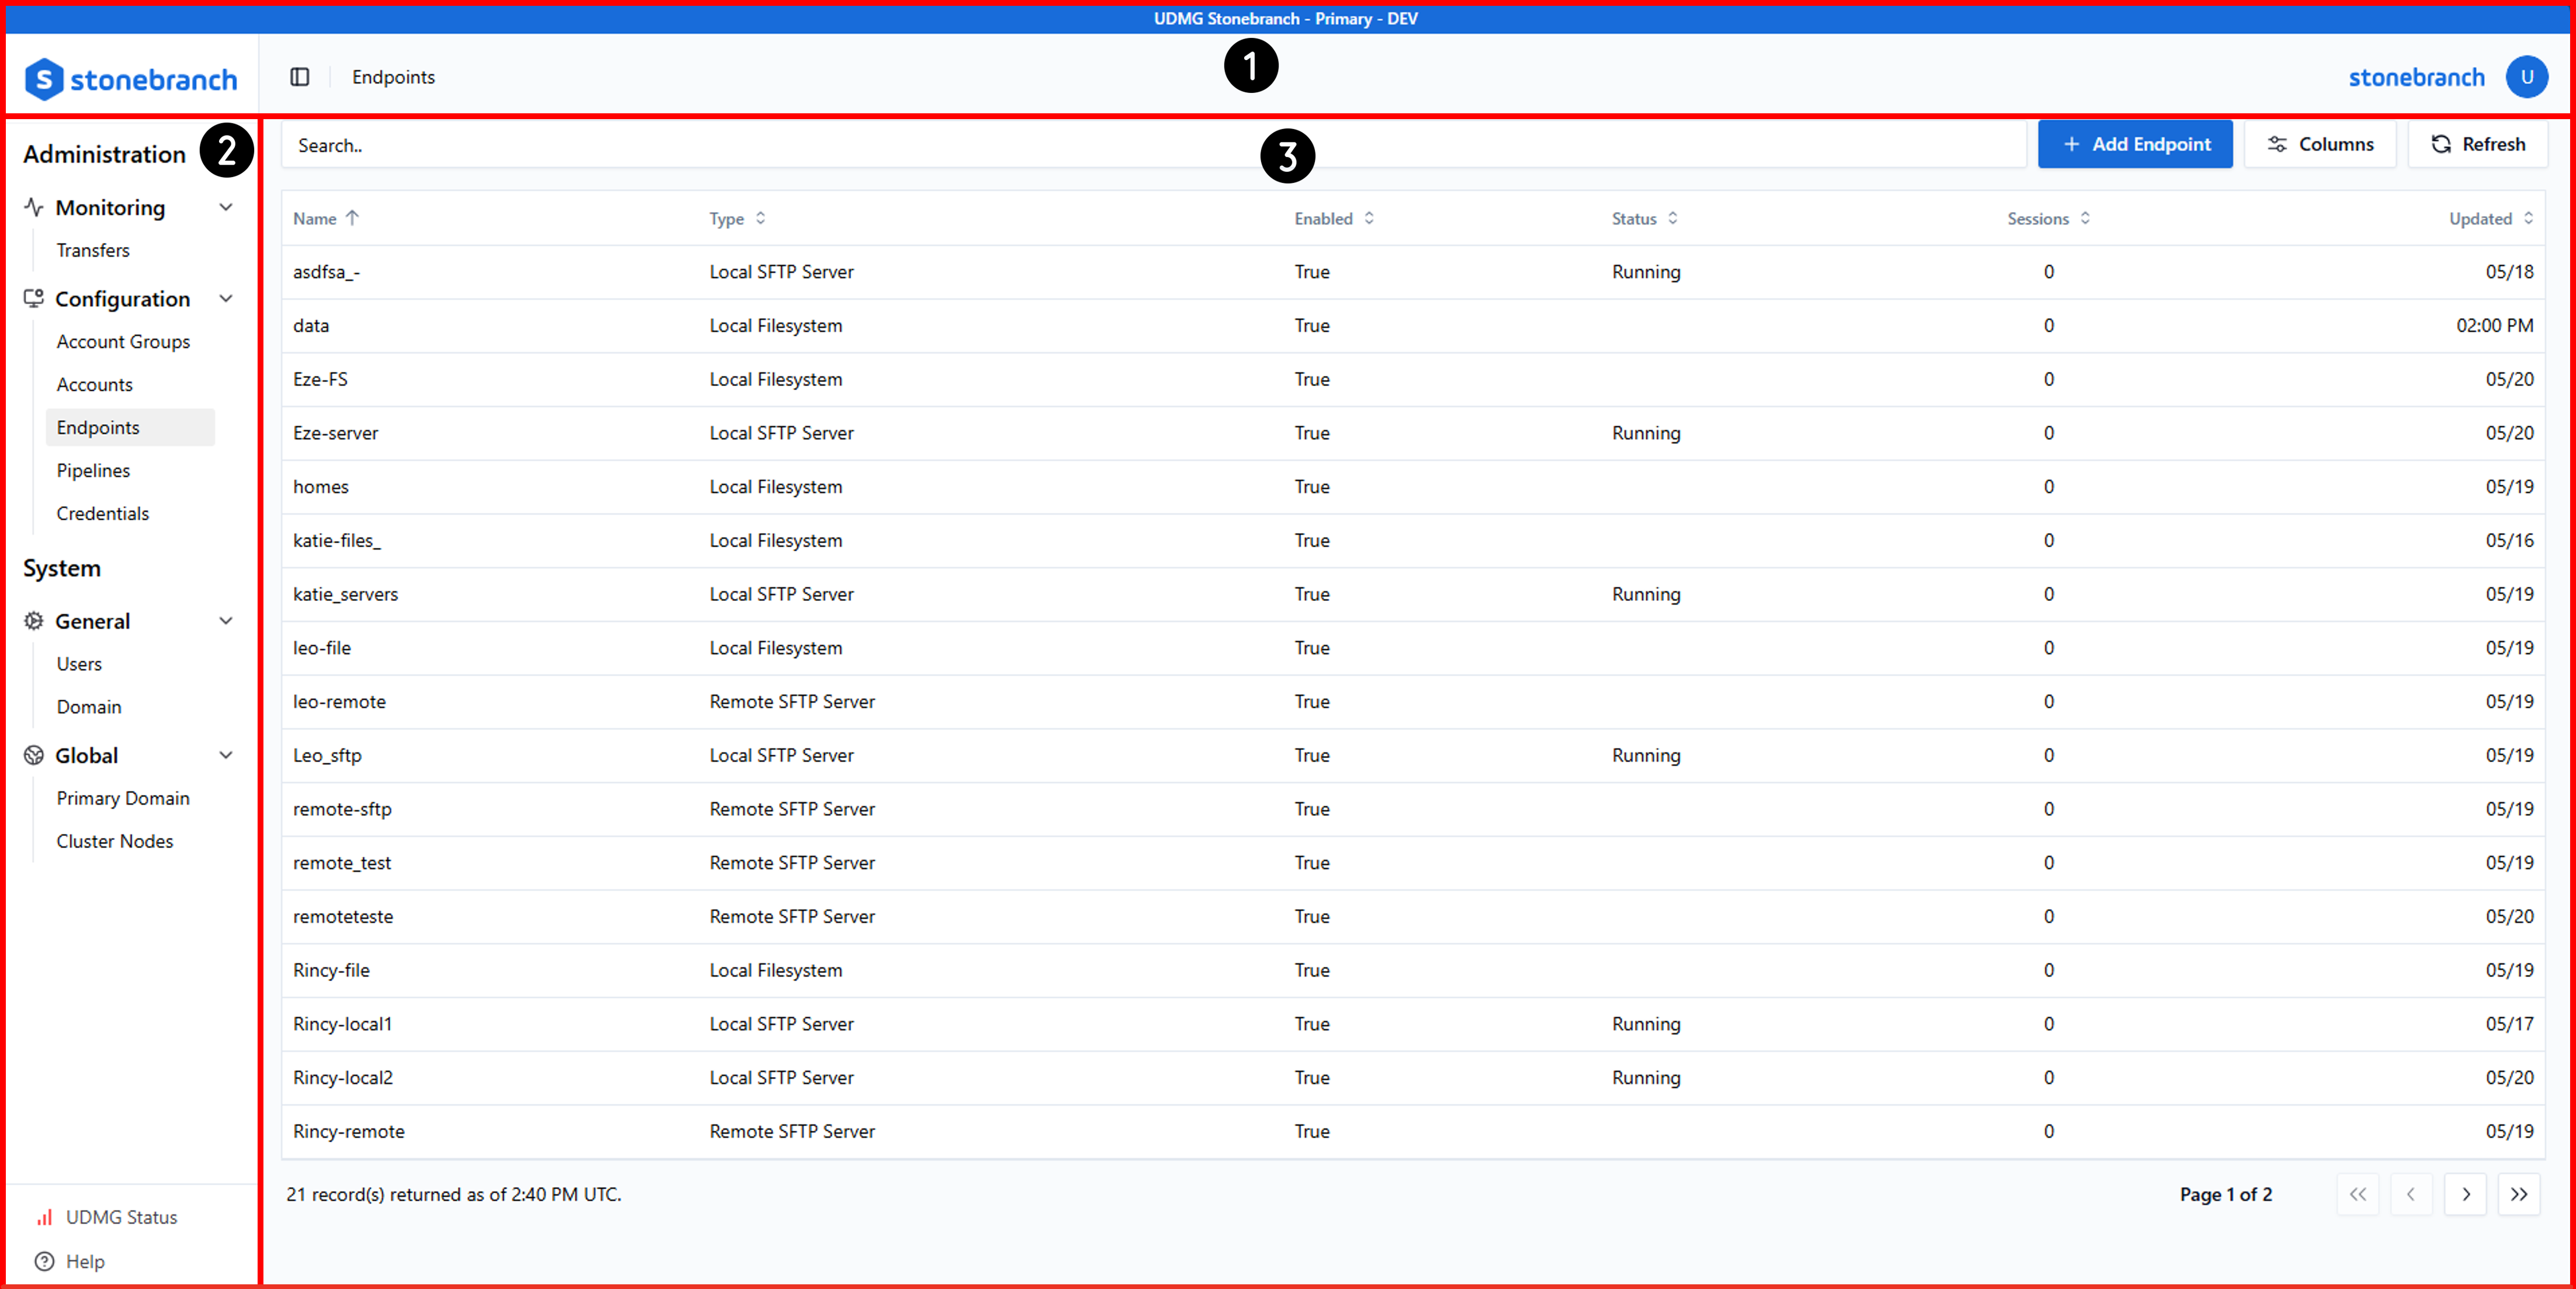Open the user avatar menu in top right
Viewport: 2576px width, 1289px height.
[x=2527, y=77]
